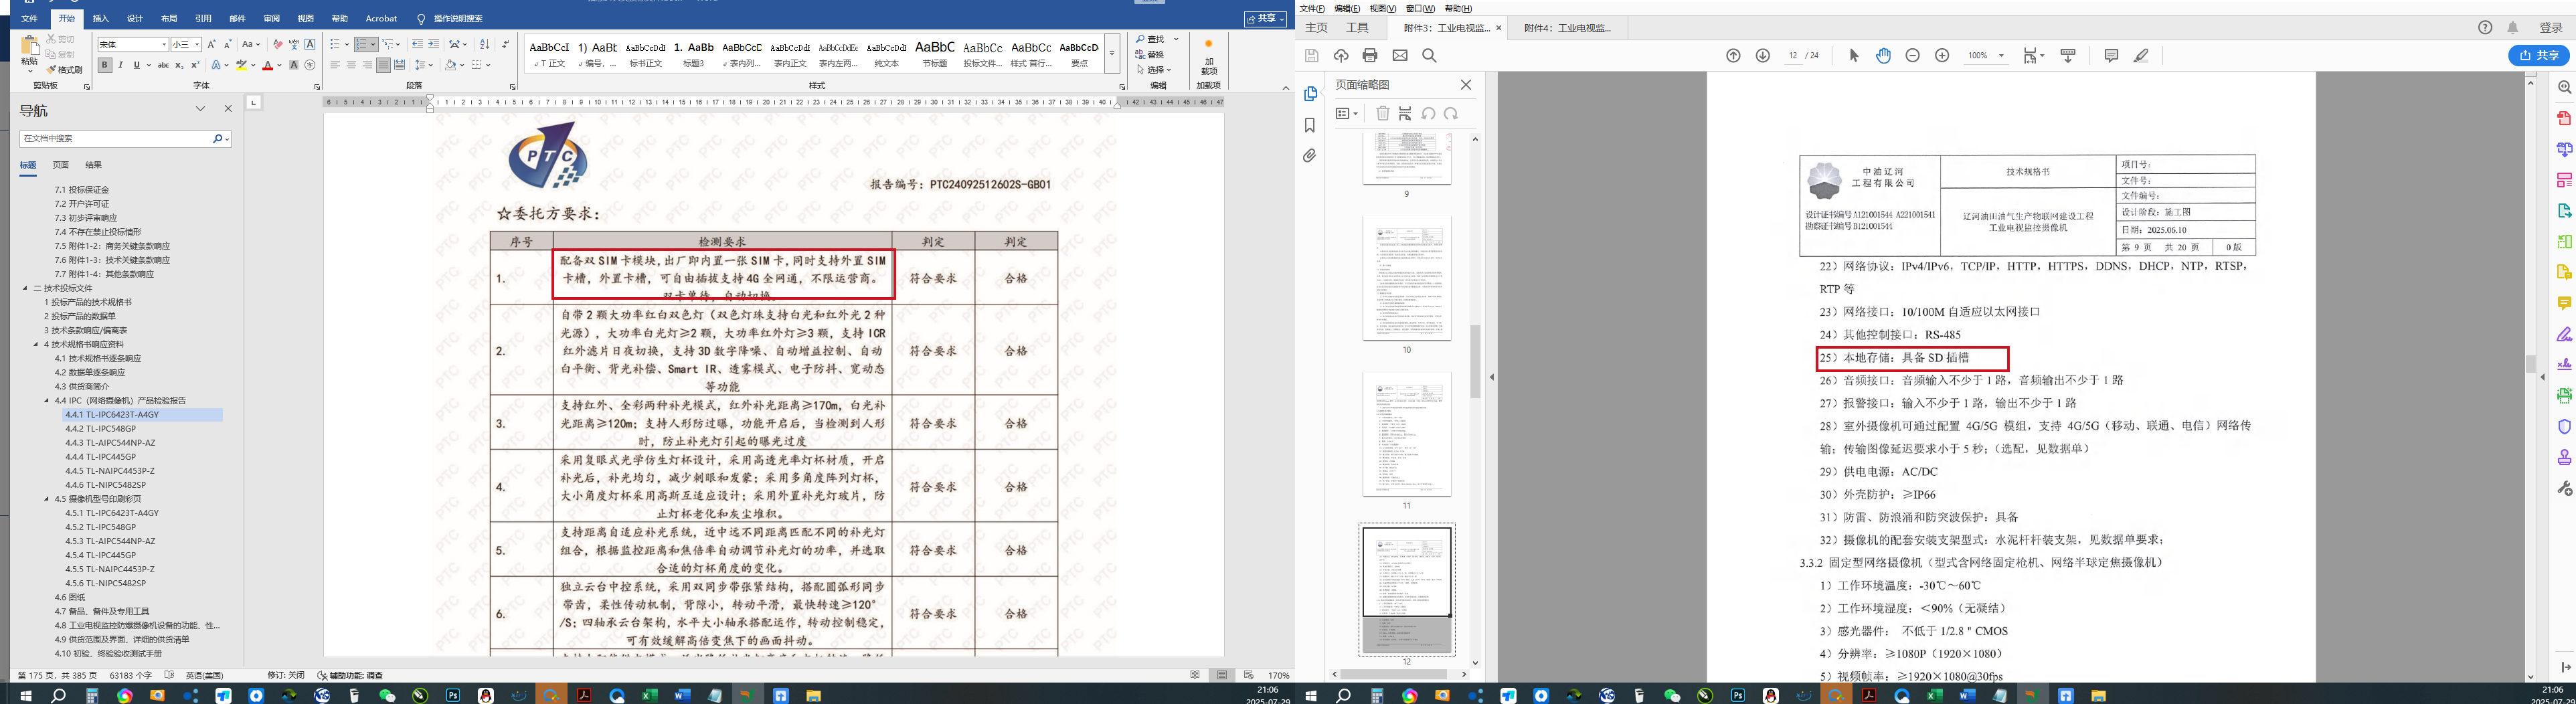The width and height of the screenshot is (2576, 704).
Task: Open the thumbnail options dropdown in Acrobat
Action: tap(1347, 114)
